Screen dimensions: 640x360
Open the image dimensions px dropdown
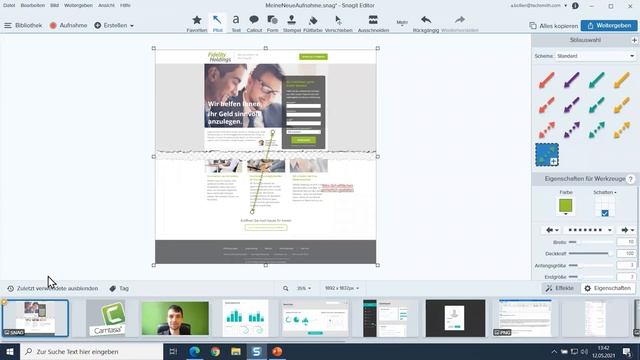pos(342,288)
